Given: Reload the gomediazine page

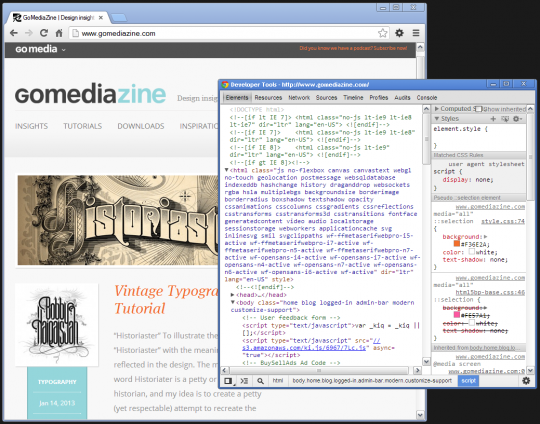Looking at the screenshot, I should 44,33.
